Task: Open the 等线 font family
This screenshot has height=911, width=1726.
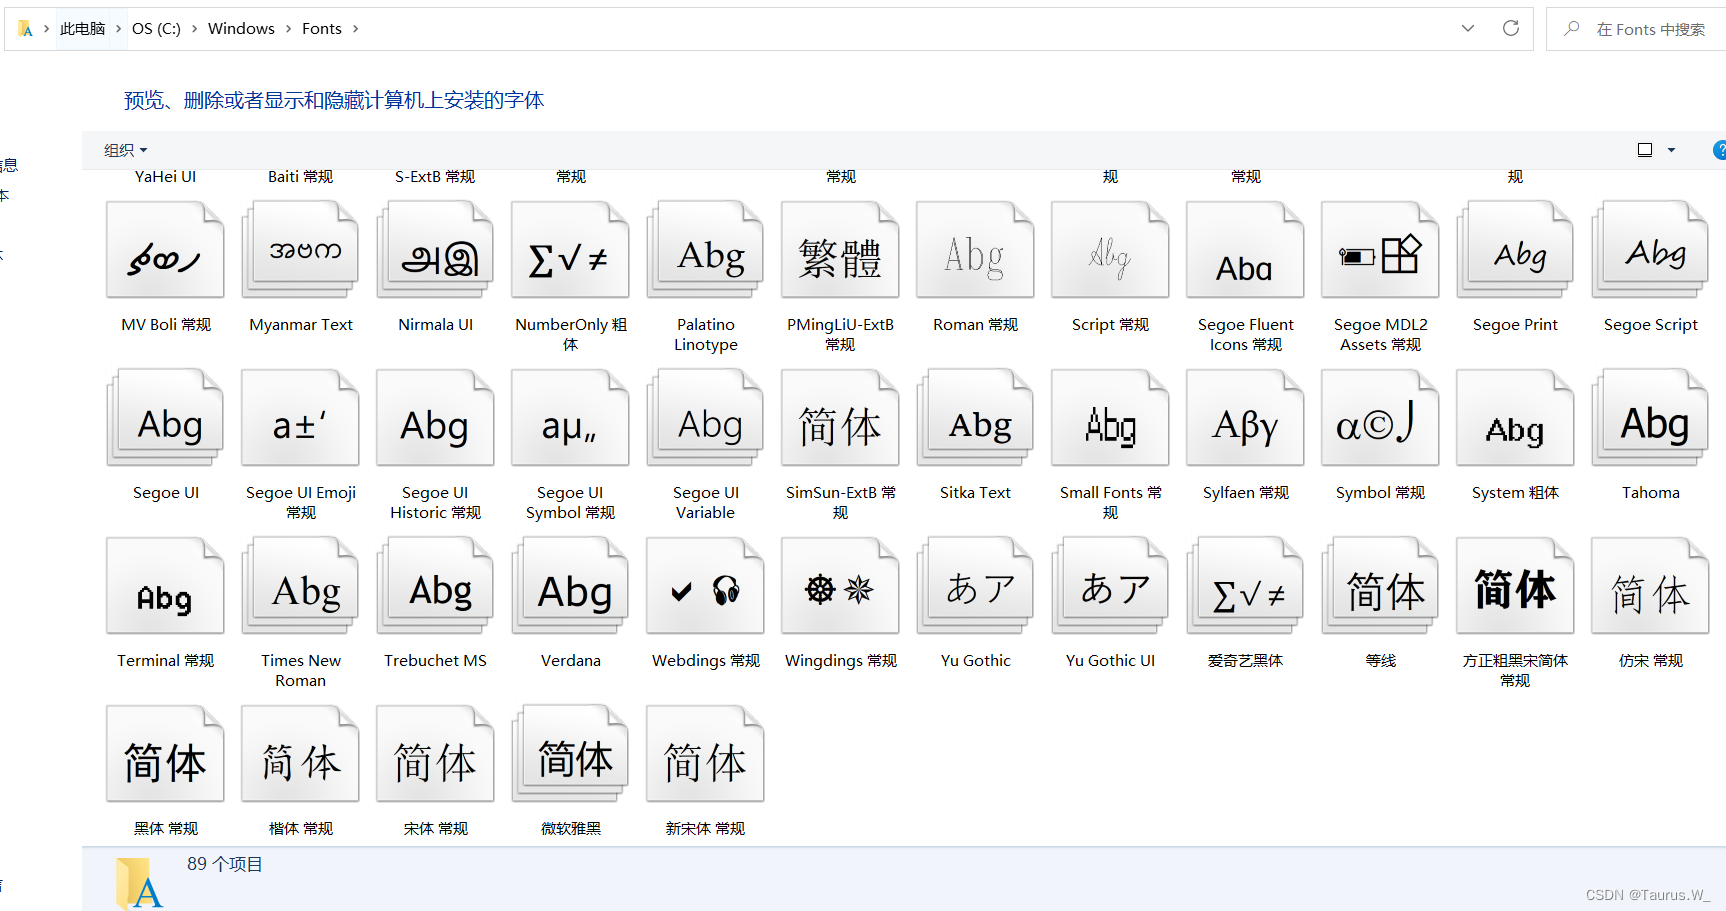Action: pyautogui.click(x=1380, y=586)
